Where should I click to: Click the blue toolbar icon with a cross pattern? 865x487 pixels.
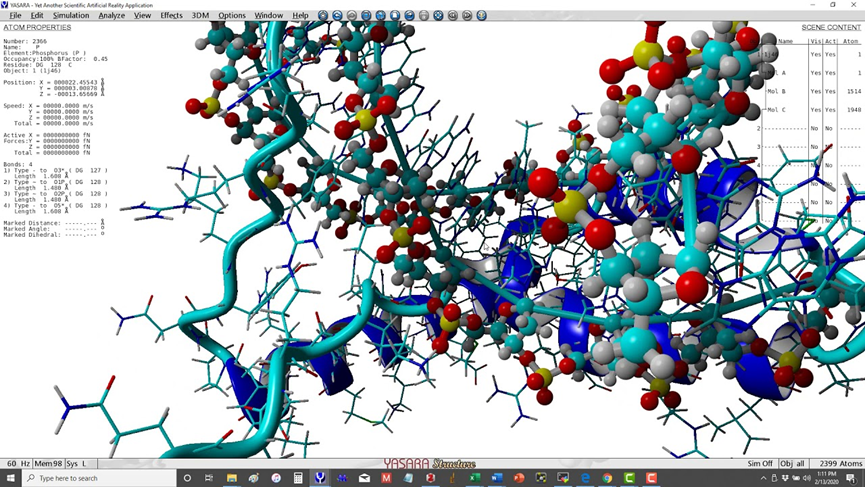coord(438,15)
